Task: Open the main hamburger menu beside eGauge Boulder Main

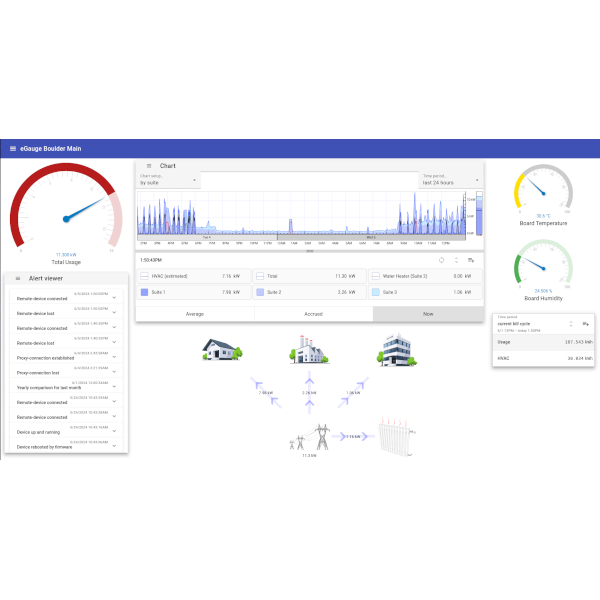Action: point(13,148)
